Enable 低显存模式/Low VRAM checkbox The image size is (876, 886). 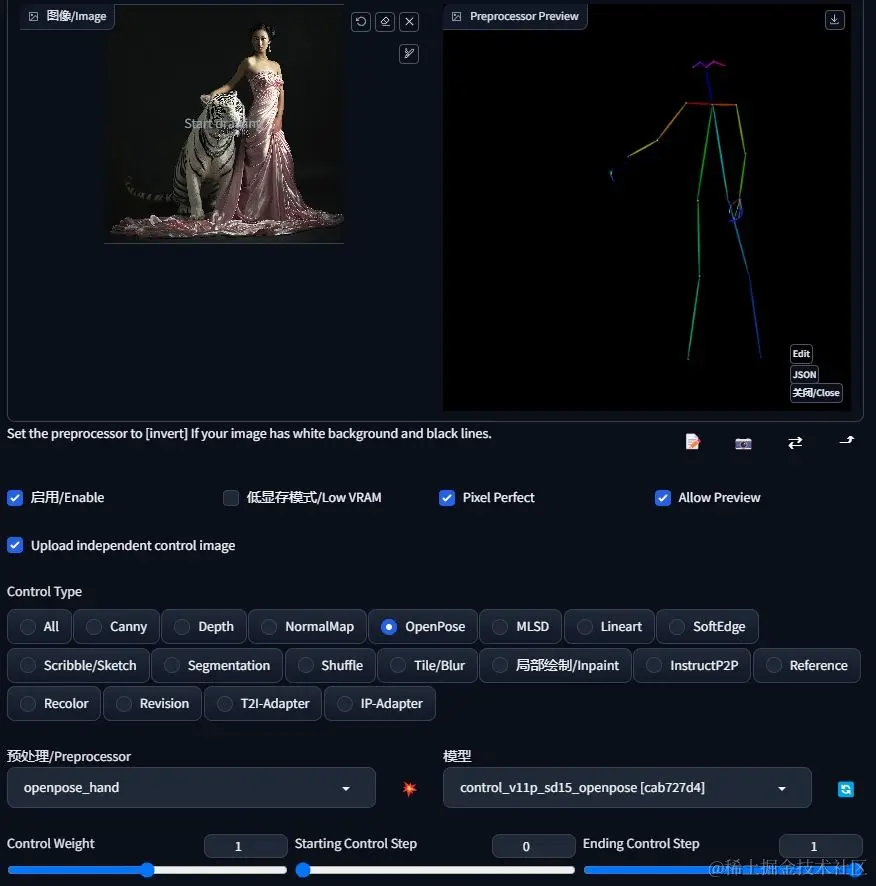[231, 498]
